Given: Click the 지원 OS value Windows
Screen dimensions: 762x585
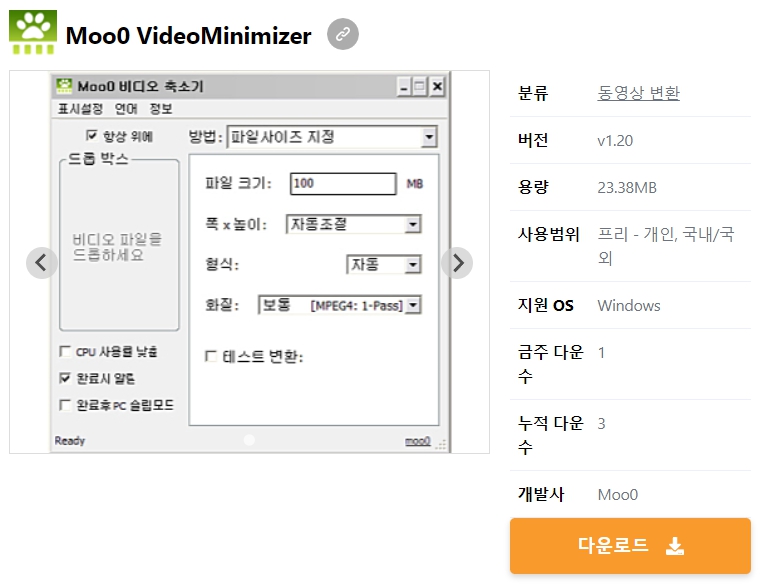Looking at the screenshot, I should tap(629, 306).
